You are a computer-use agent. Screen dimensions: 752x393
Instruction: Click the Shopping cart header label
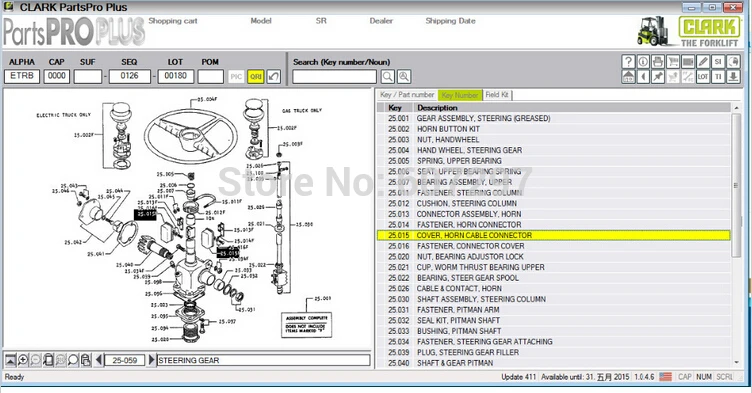[x=173, y=21]
